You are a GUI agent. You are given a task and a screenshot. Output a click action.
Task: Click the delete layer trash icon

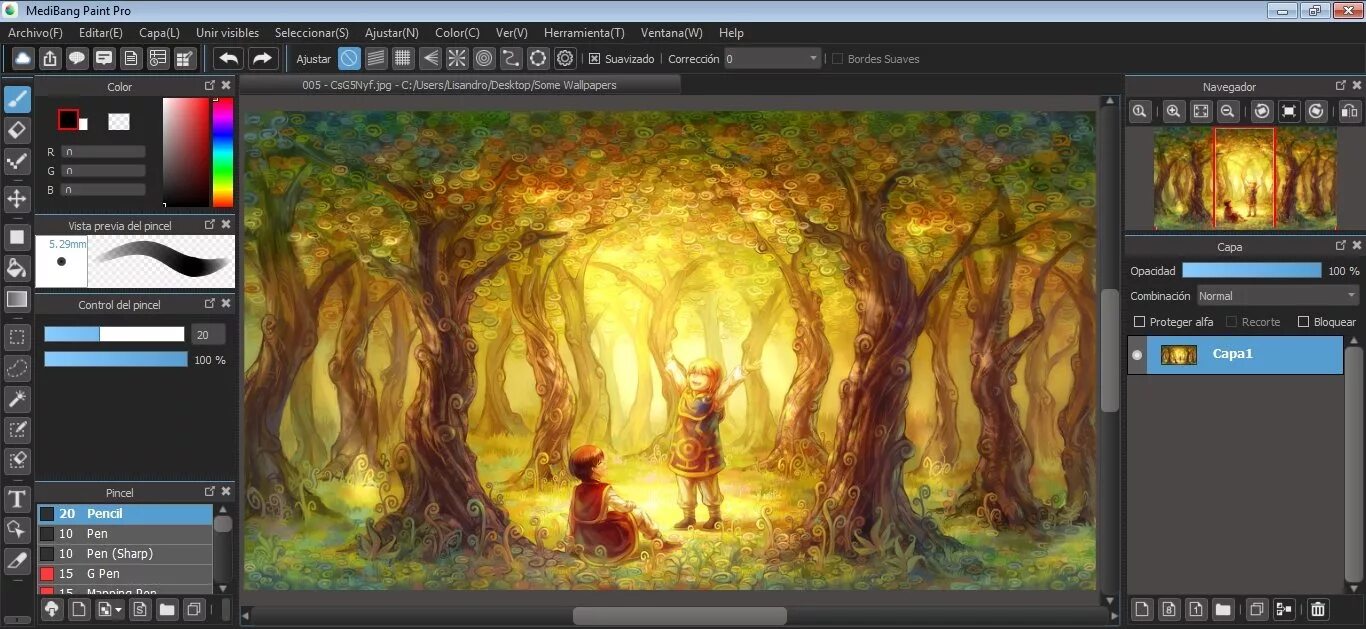click(1318, 608)
